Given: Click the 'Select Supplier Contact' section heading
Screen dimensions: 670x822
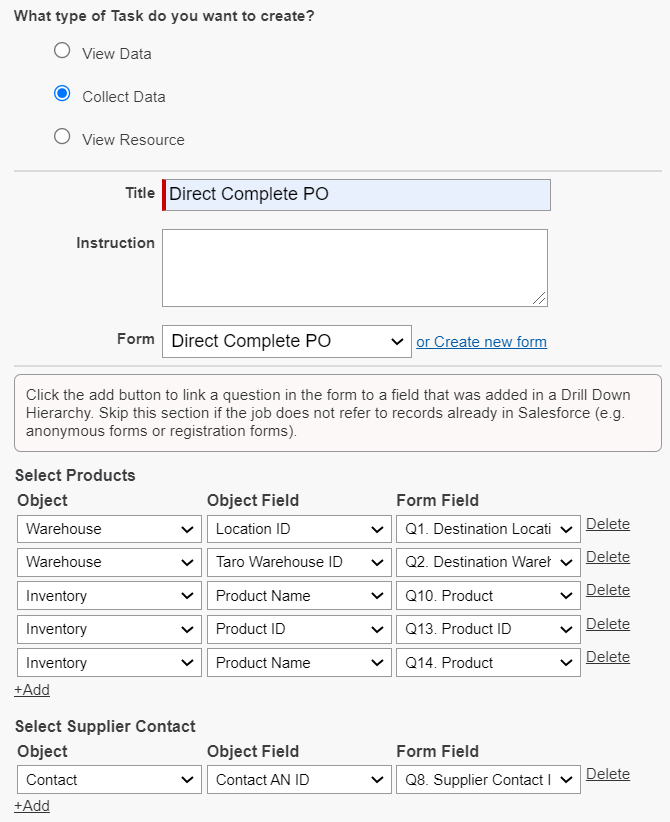Looking at the screenshot, I should (x=105, y=727).
